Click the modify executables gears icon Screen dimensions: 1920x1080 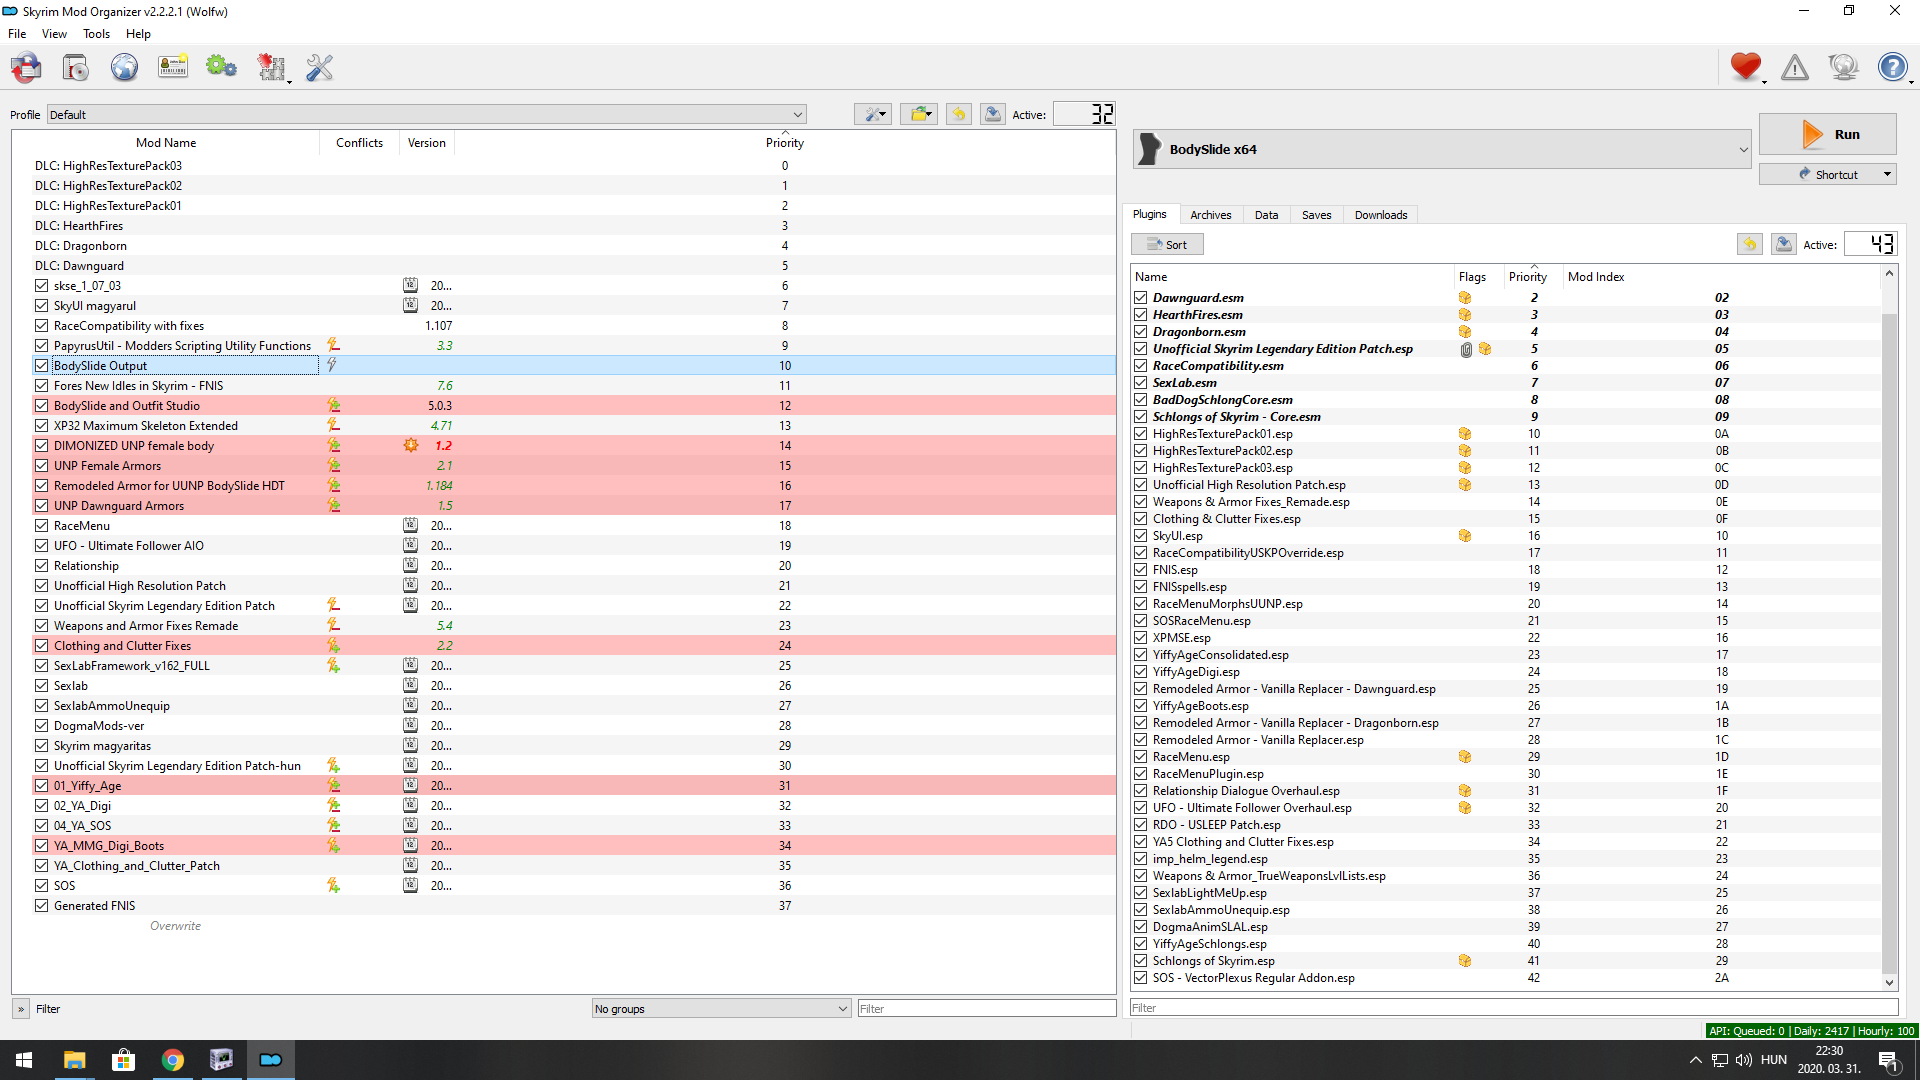221,68
